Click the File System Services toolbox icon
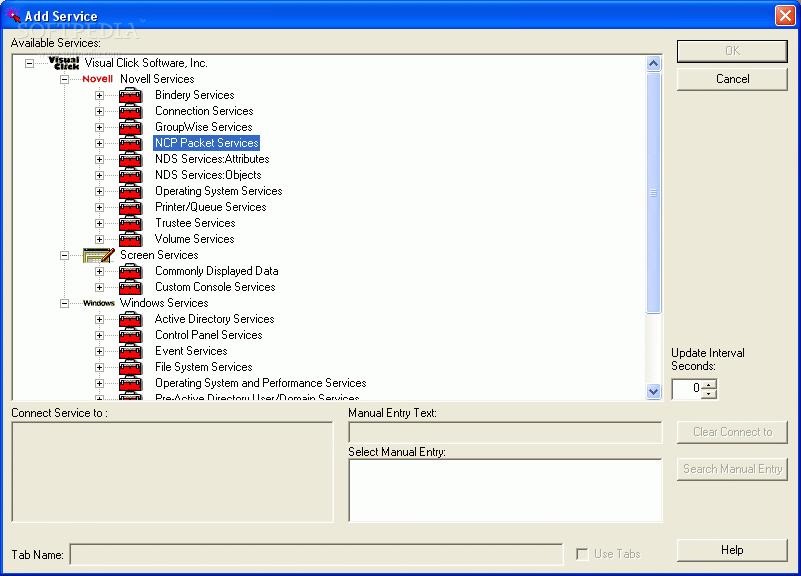This screenshot has width=801, height=576. tap(130, 367)
